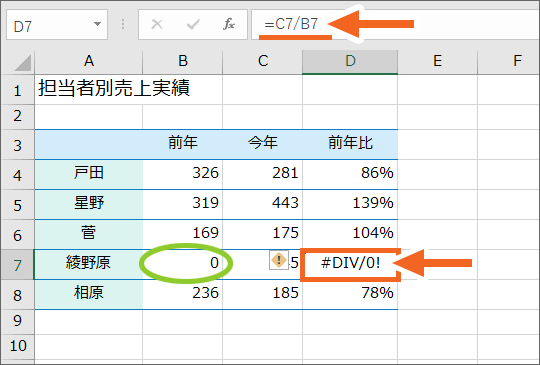
Task: Select row 10 header
Action: pyautogui.click(x=18, y=346)
